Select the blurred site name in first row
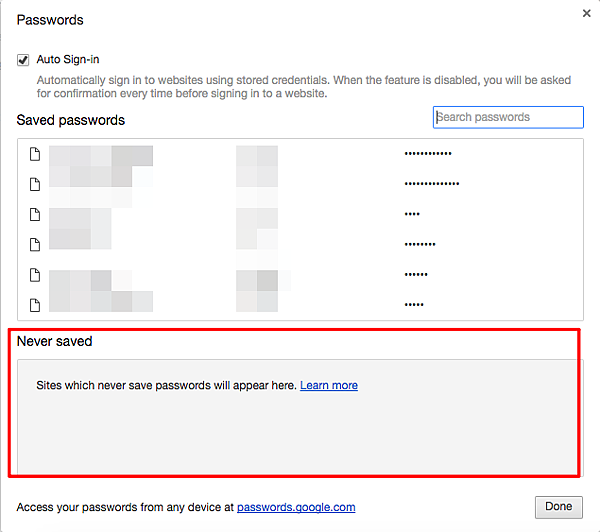The width and height of the screenshot is (600, 532). tap(100, 155)
